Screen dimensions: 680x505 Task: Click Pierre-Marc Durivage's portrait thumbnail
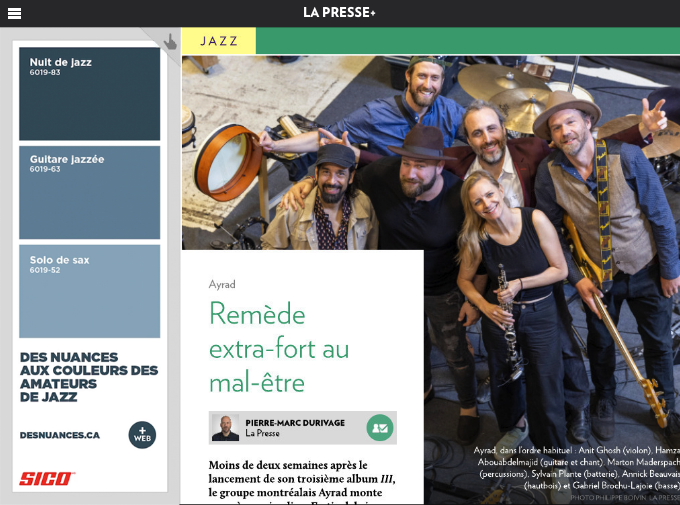[226, 428]
